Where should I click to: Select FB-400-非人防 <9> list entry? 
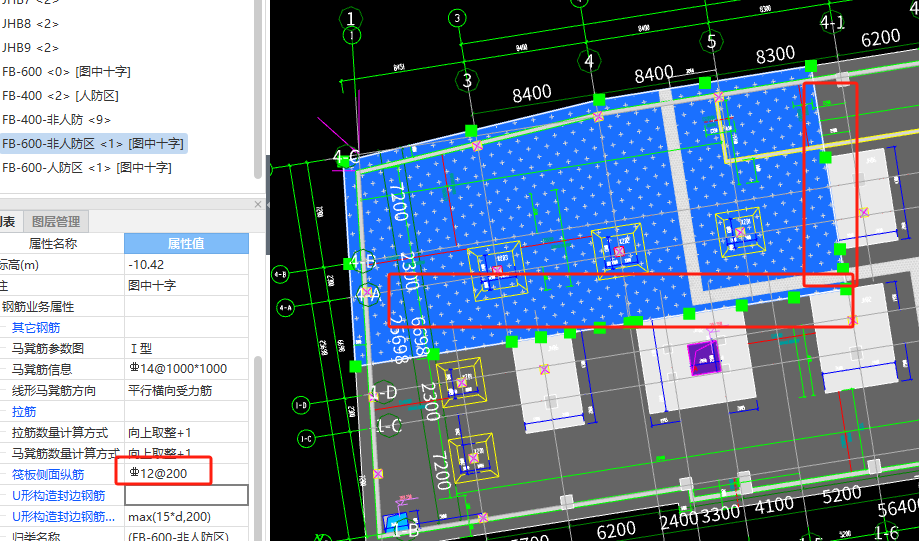[56, 120]
